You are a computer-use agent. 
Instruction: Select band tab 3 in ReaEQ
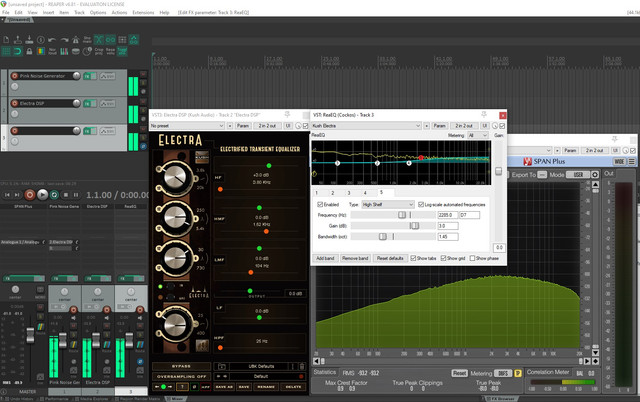[349, 193]
